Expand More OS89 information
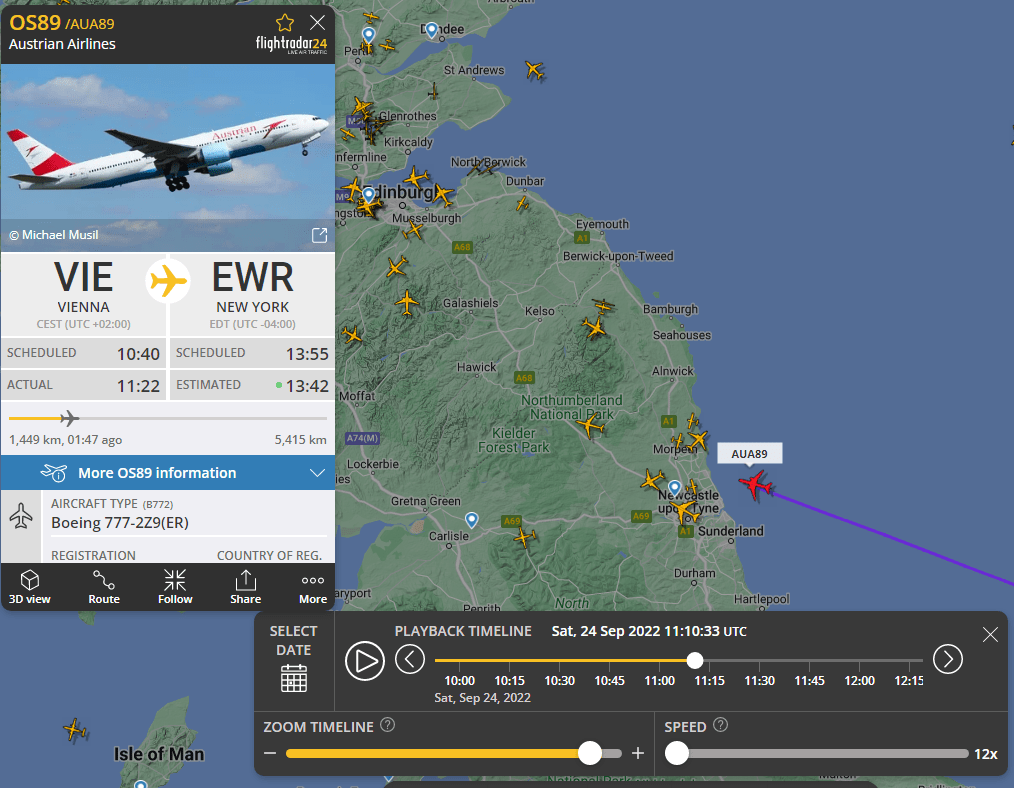This screenshot has width=1014, height=788. 168,473
